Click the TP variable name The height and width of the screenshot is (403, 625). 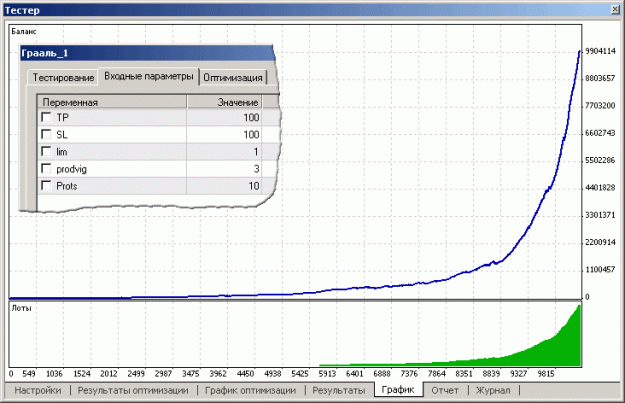pyautogui.click(x=63, y=117)
